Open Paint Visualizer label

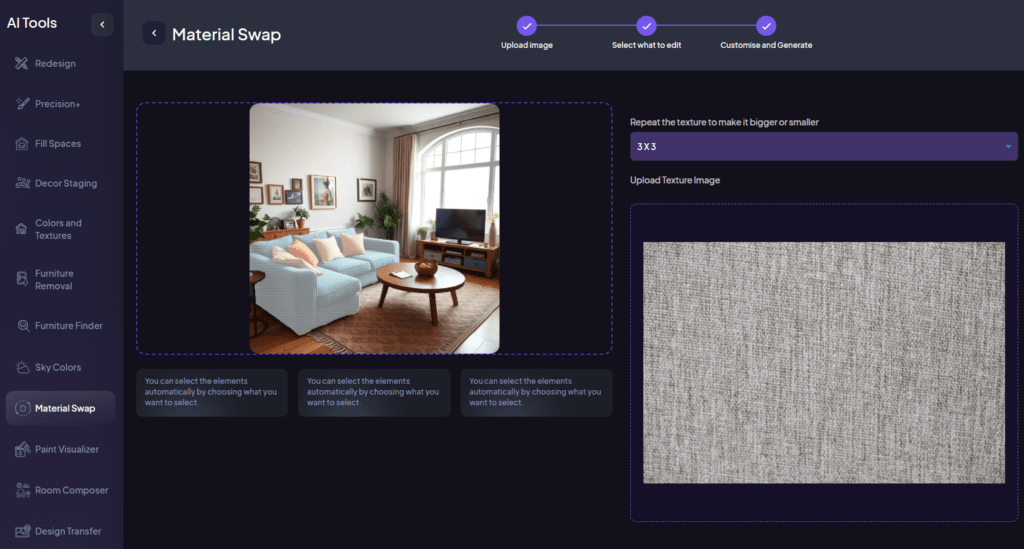click(67, 449)
